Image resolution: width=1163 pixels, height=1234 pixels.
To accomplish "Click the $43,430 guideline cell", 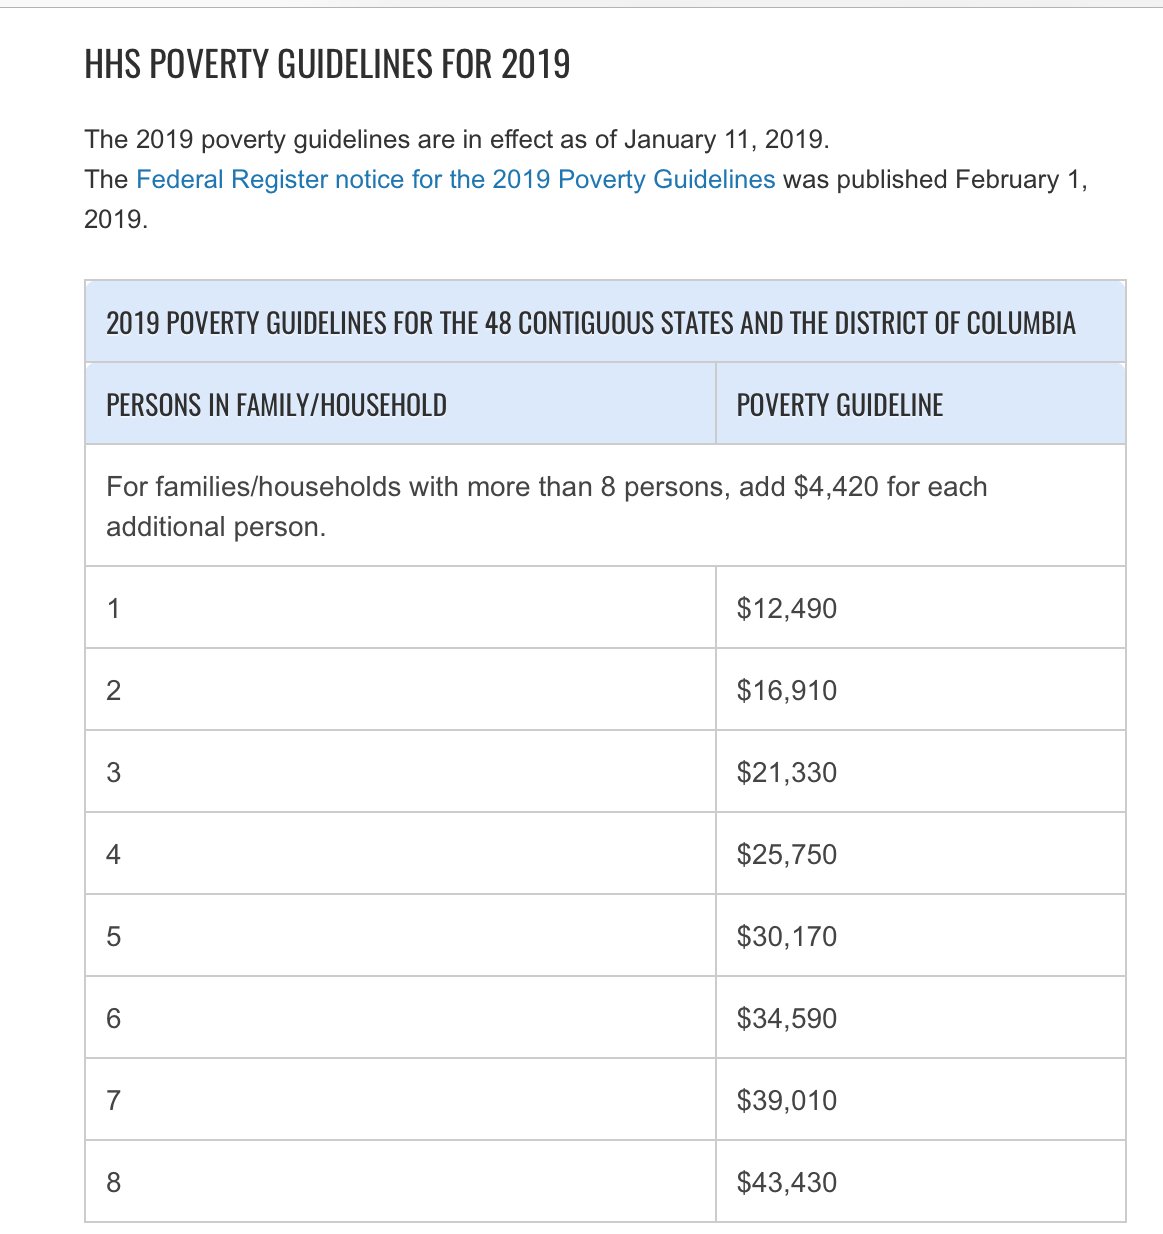I will (921, 1182).
